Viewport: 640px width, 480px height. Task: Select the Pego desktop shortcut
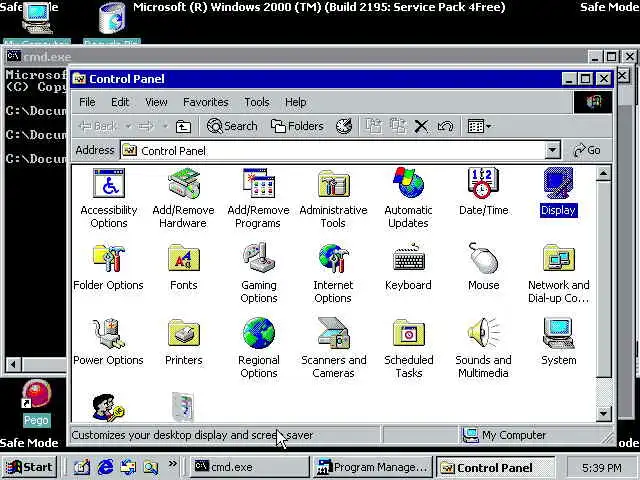tap(36, 403)
